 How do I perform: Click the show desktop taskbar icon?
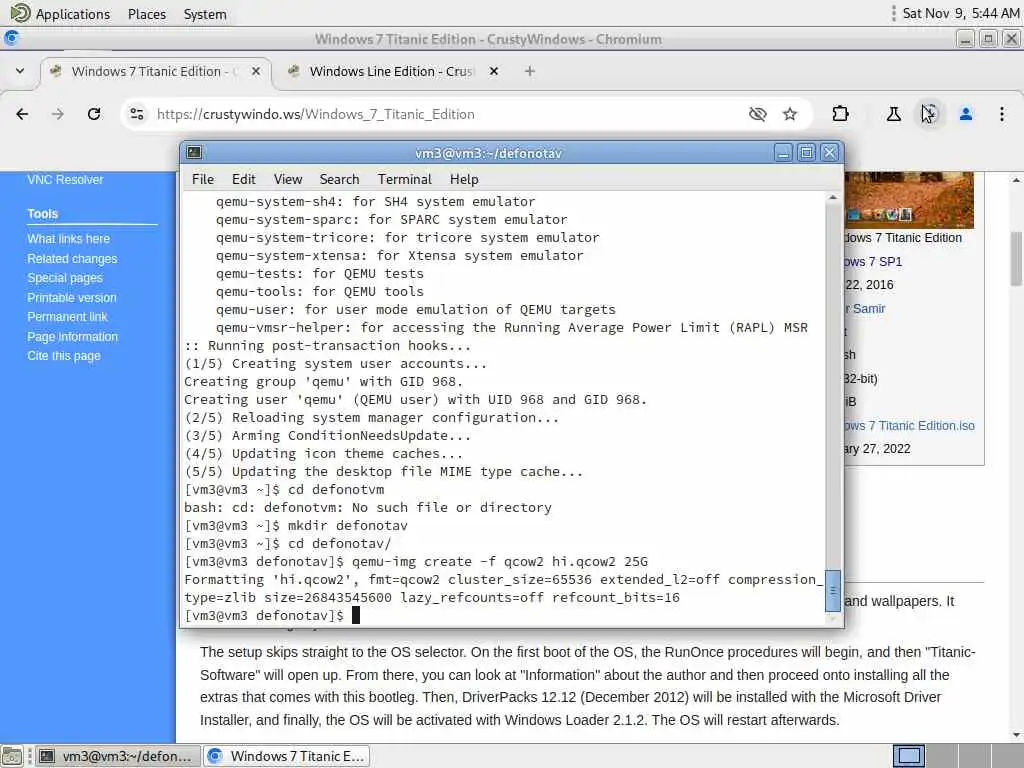(x=12, y=756)
